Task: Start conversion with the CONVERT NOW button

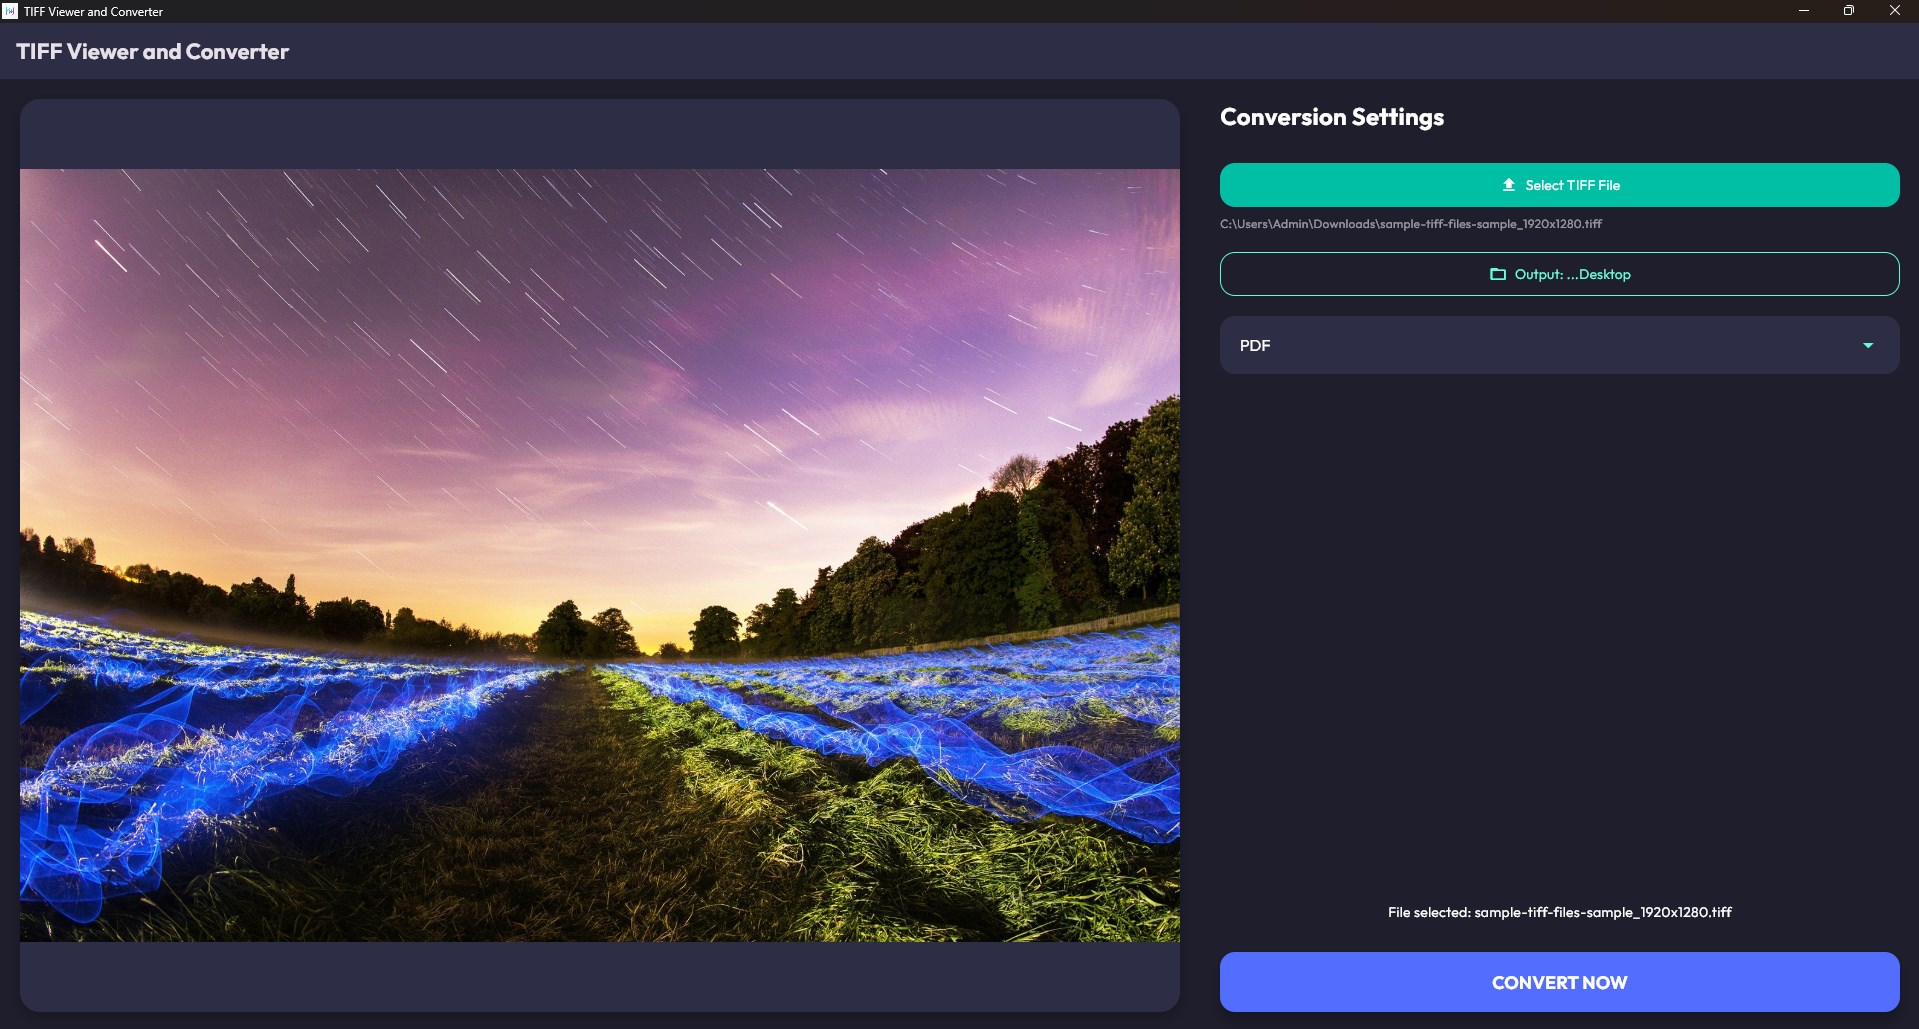Action: 1557,982
